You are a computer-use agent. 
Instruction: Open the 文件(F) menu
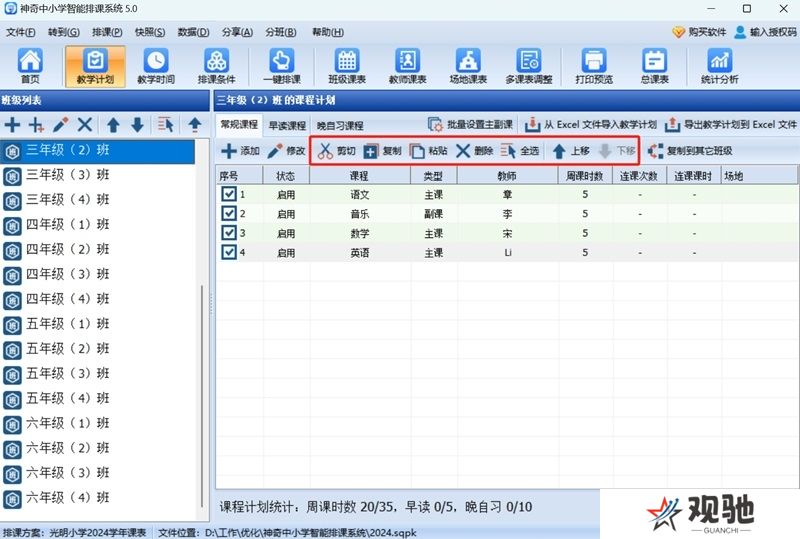pos(21,32)
